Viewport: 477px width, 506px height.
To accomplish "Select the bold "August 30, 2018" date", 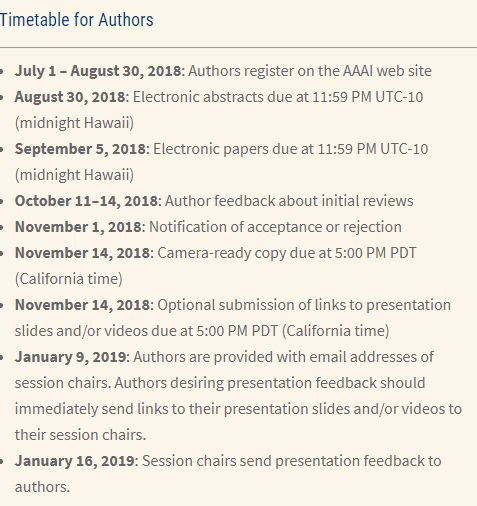I will tap(70, 97).
